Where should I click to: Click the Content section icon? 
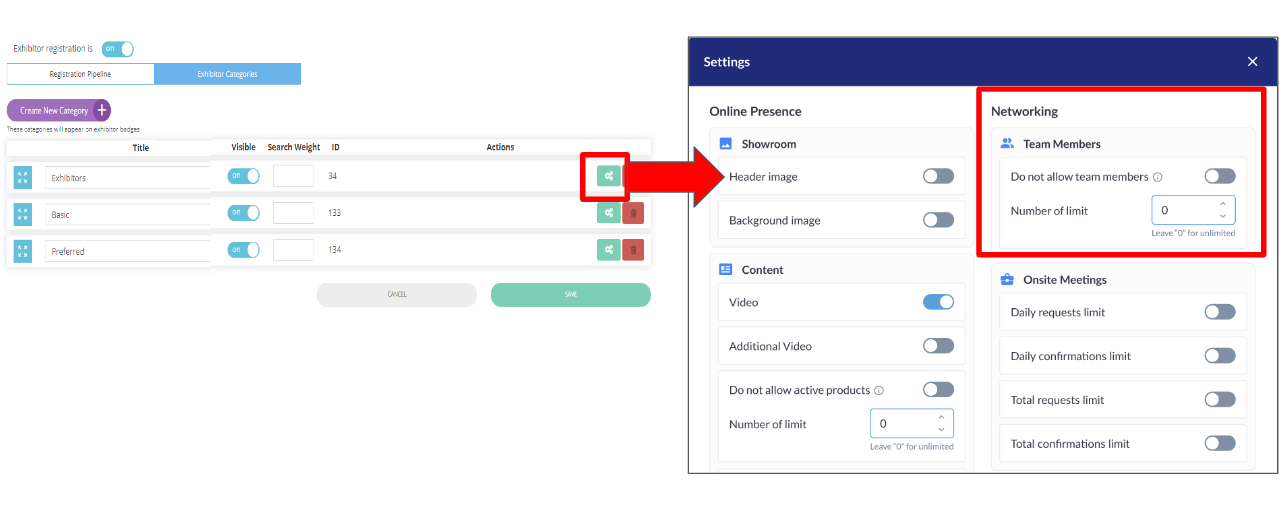pos(726,270)
